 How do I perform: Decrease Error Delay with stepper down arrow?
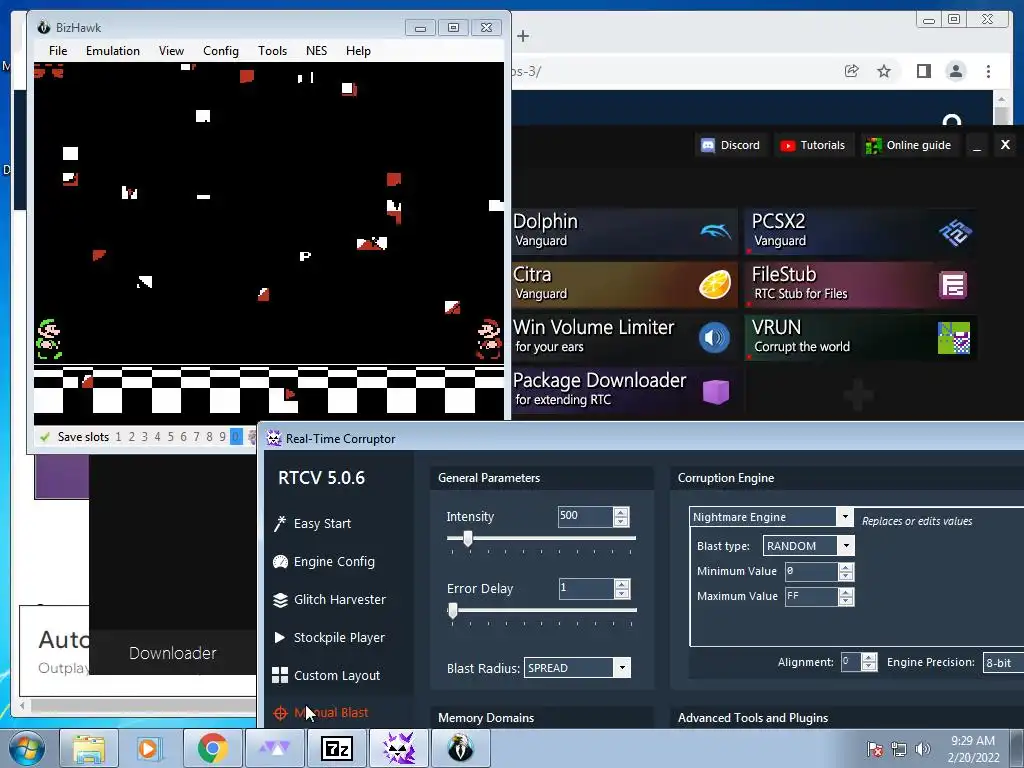[622, 594]
